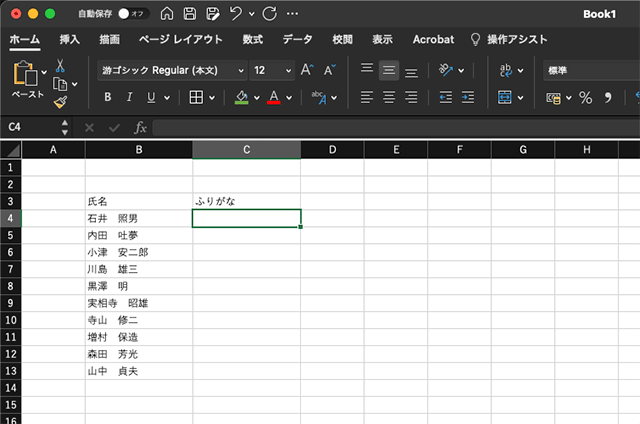Screen dimensions: 640x424
Task: Open the 数式 ribbon tab
Action: [x=252, y=40]
